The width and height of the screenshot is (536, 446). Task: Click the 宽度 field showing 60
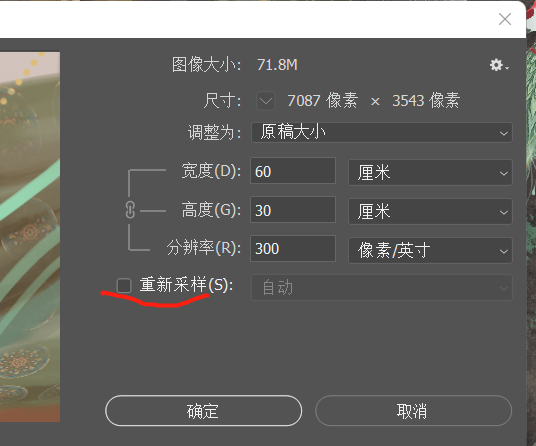click(x=293, y=171)
